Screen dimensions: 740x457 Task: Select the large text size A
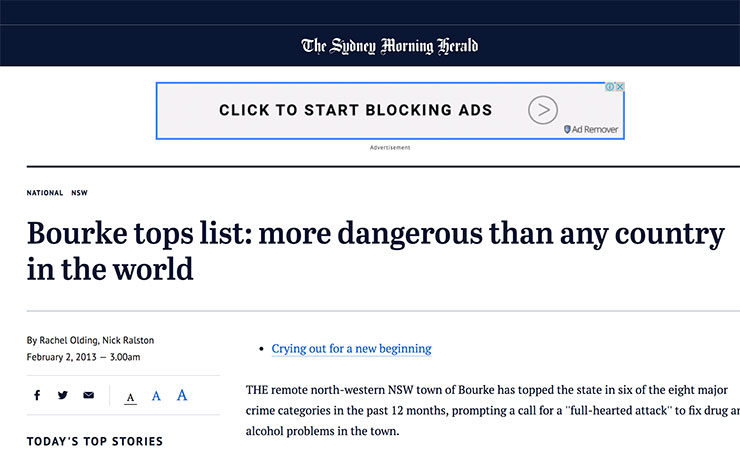pos(182,395)
